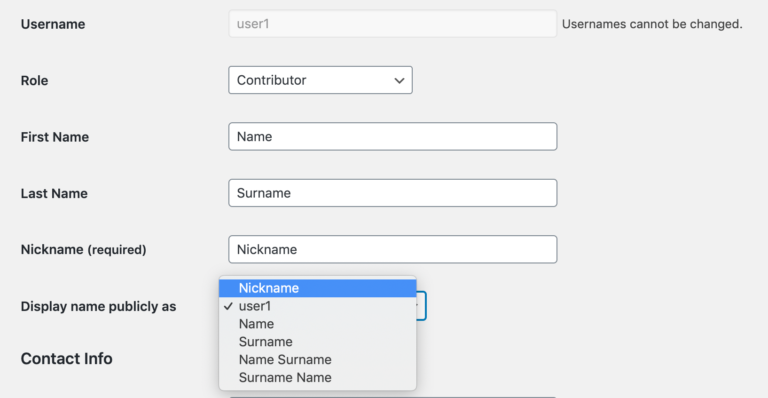The image size is (768, 398).
Task: Pick Name Surname in display name list
Action: (x=317, y=359)
